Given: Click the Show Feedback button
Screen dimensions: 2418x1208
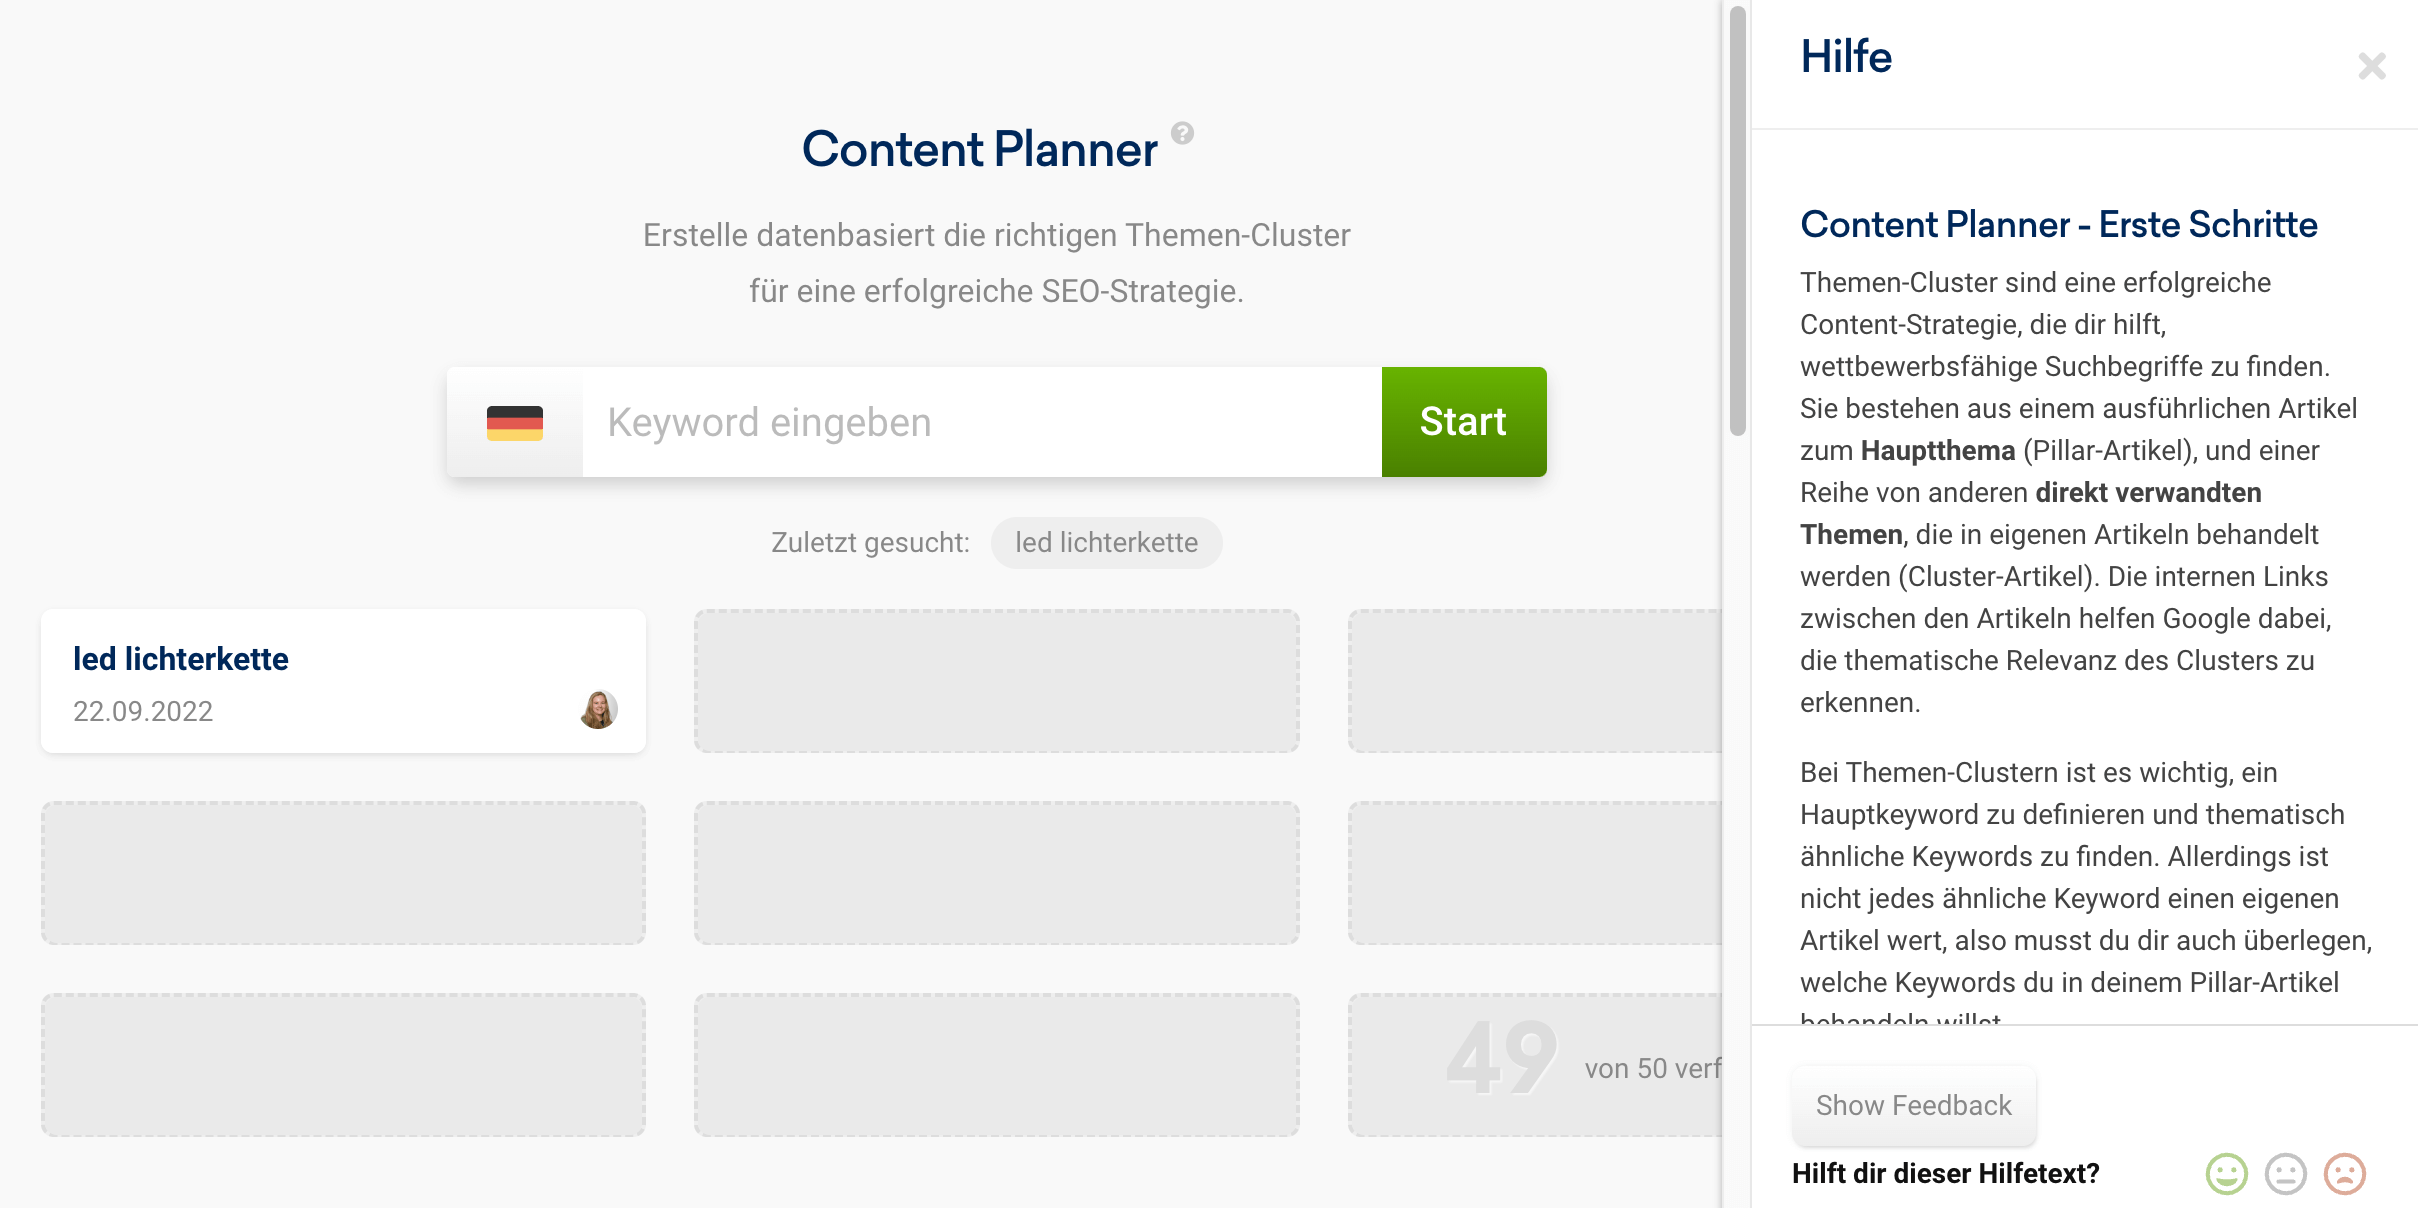Looking at the screenshot, I should click(1913, 1105).
